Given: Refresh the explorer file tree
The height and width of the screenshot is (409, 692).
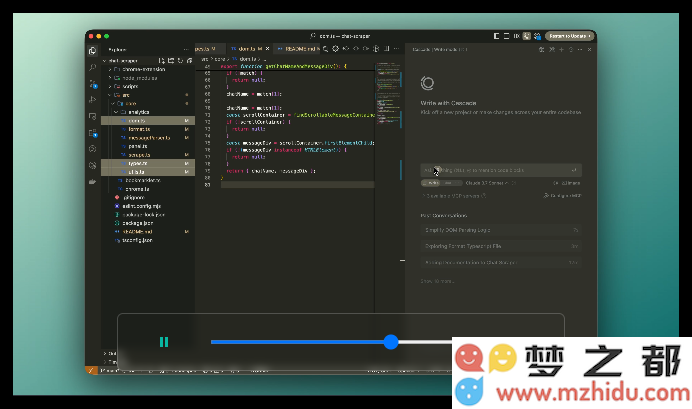Looking at the screenshot, I should click(x=180, y=60).
